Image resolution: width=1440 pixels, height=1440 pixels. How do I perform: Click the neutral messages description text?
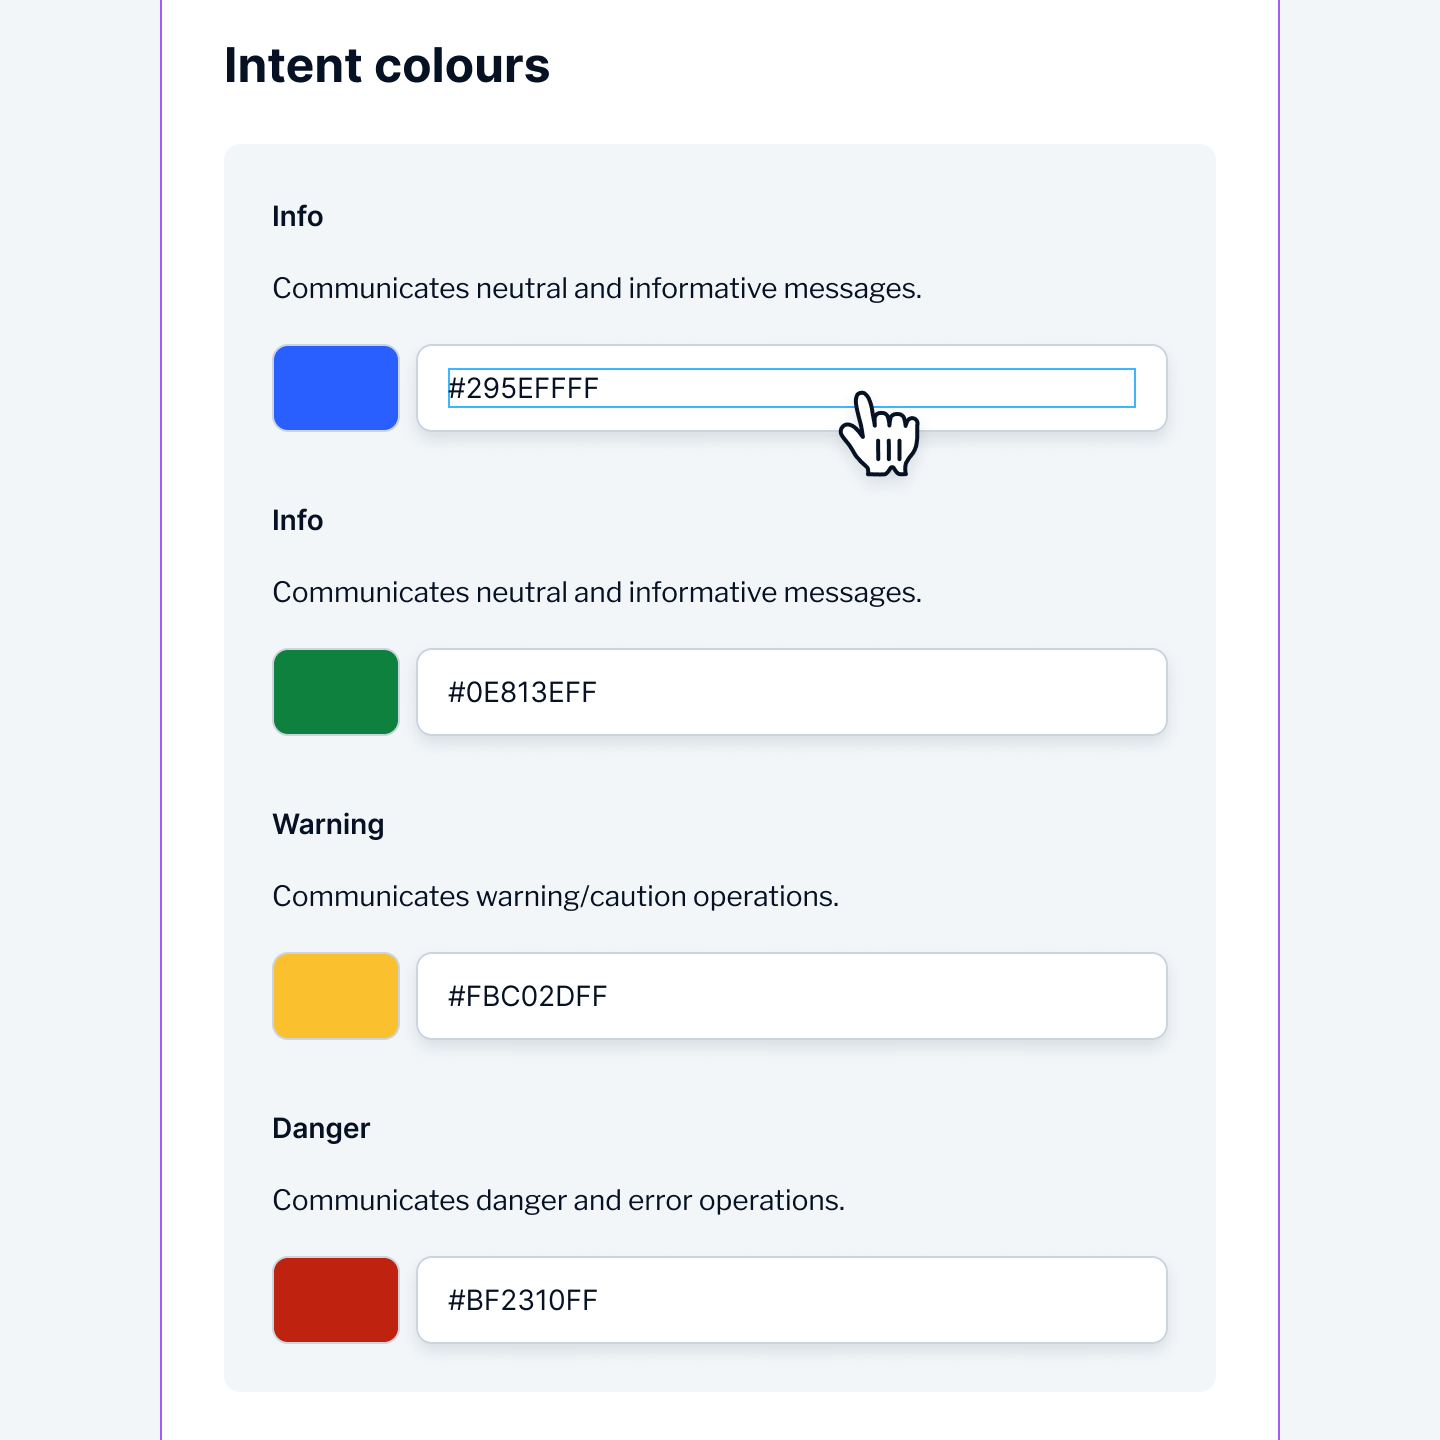pos(597,288)
